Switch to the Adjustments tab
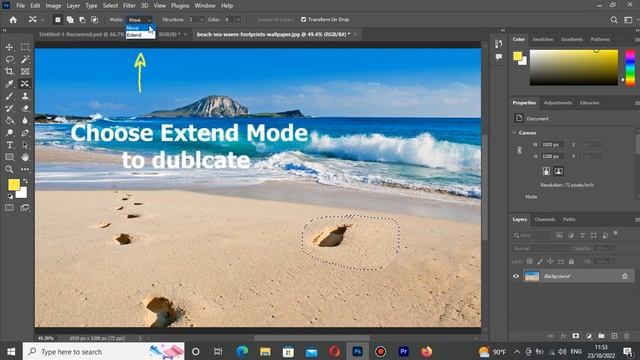Image resolution: width=640 pixels, height=360 pixels. pyautogui.click(x=558, y=103)
